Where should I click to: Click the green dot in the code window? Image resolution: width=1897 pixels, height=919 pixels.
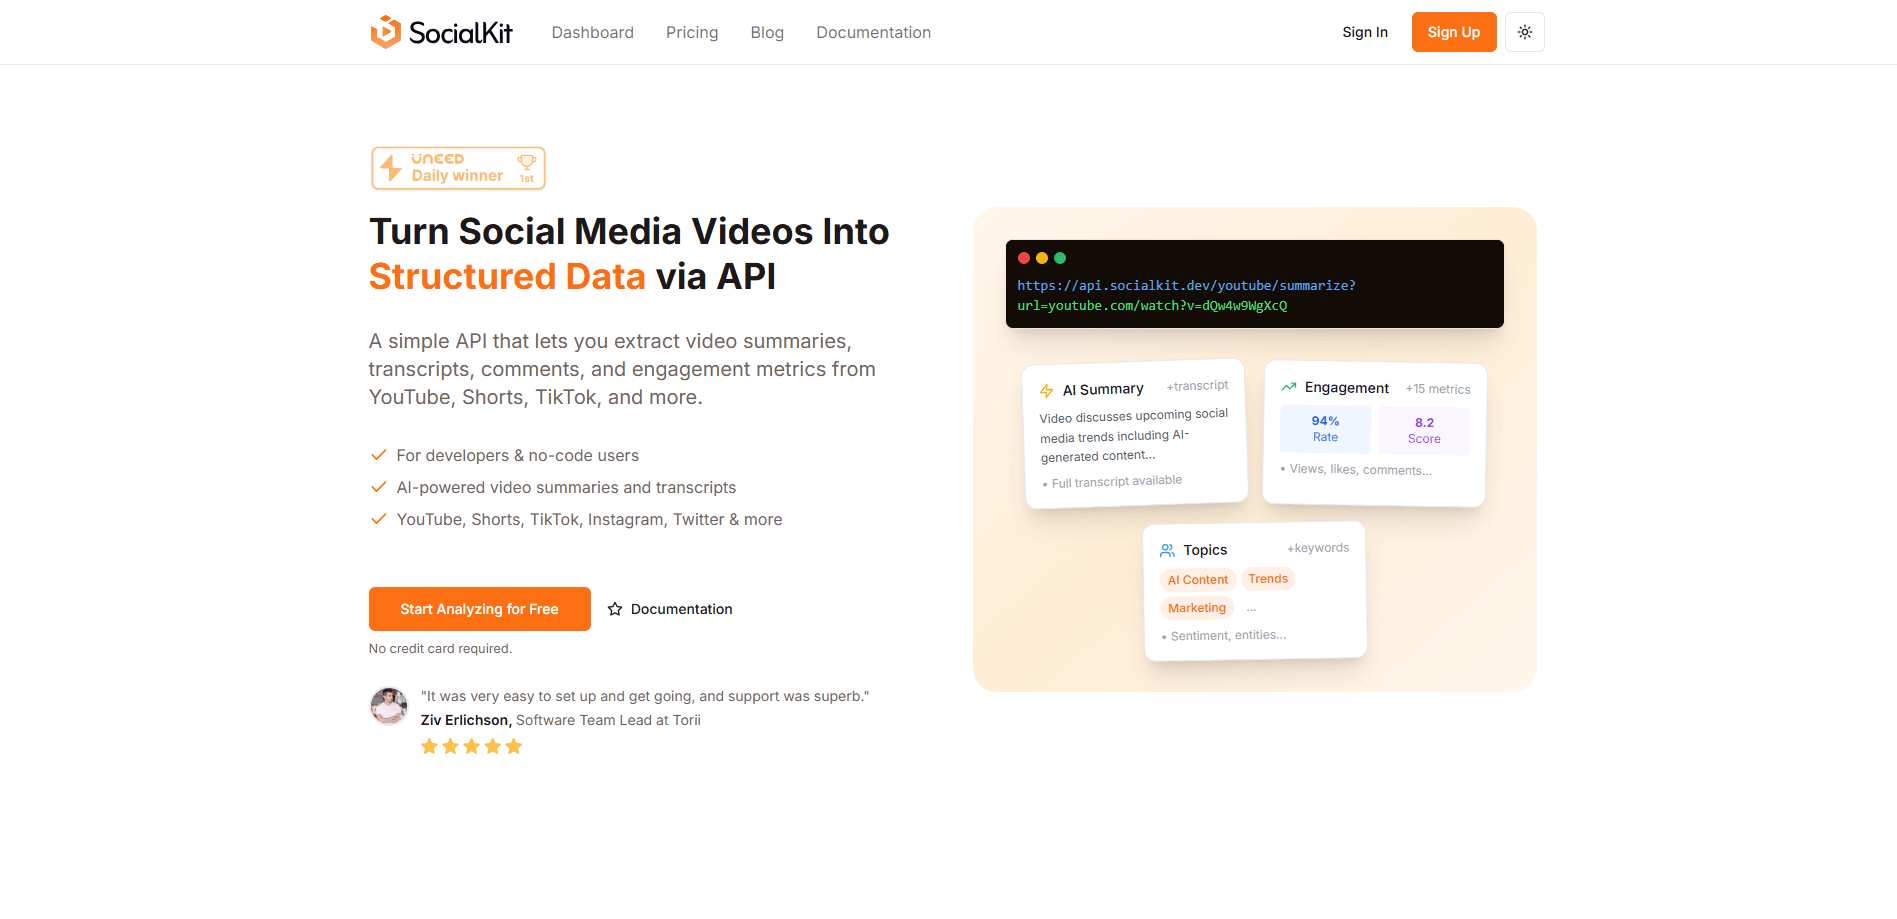click(1060, 258)
